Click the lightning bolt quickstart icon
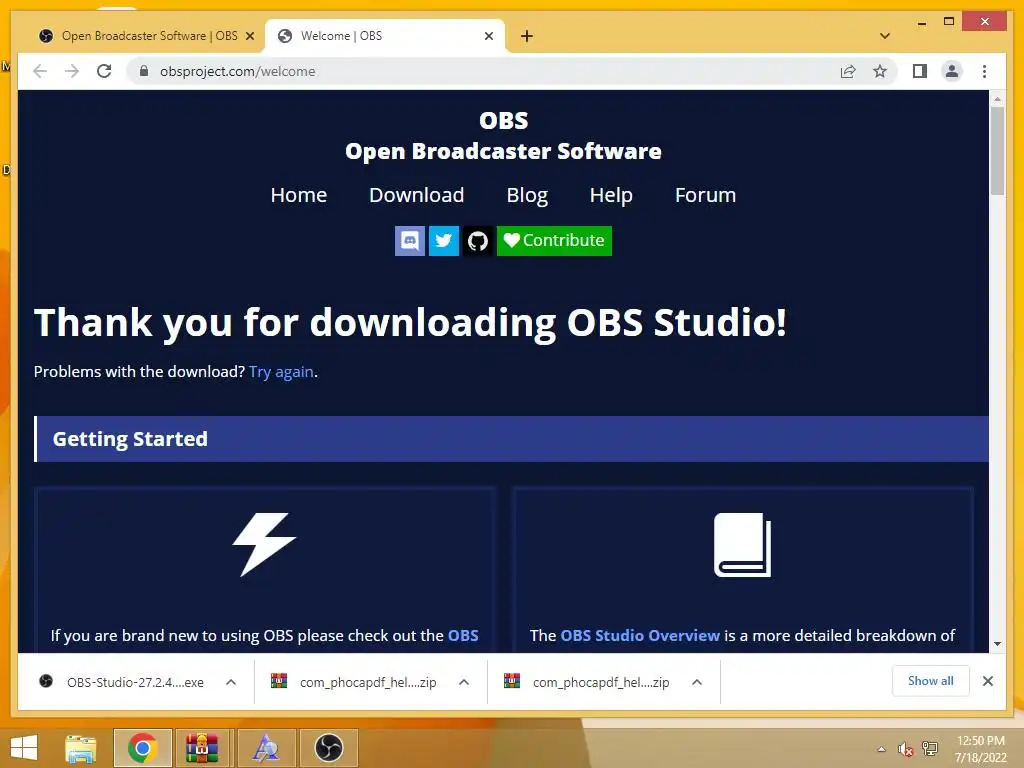Viewport: 1024px width, 768px height. (264, 544)
